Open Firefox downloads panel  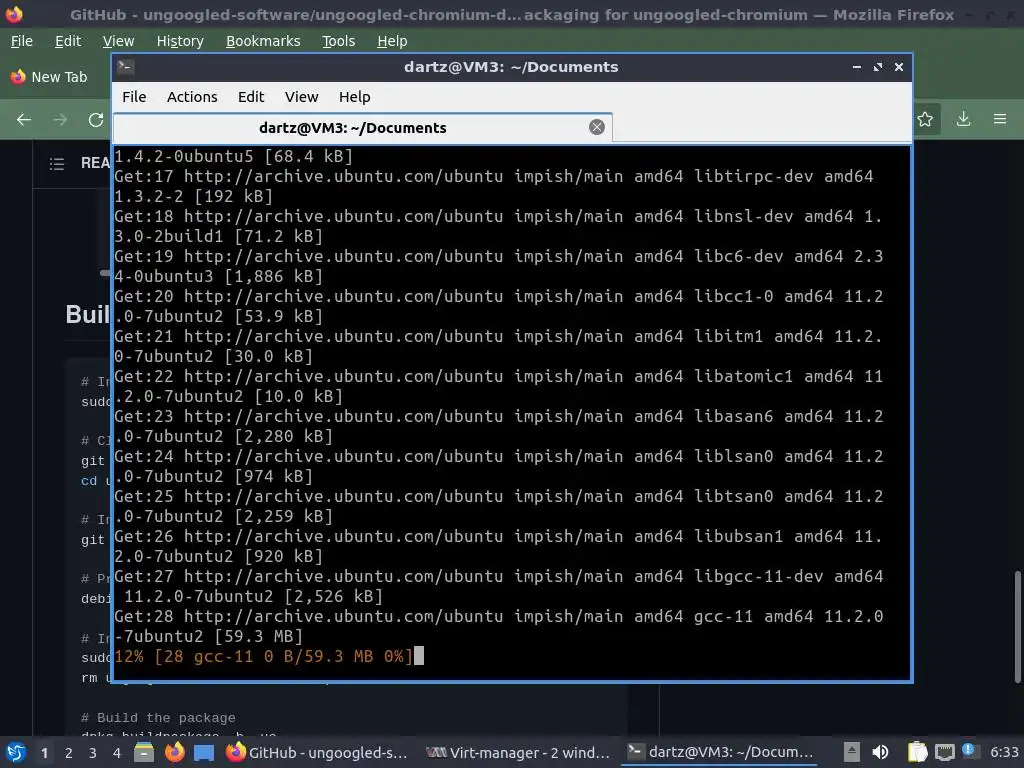click(x=963, y=119)
